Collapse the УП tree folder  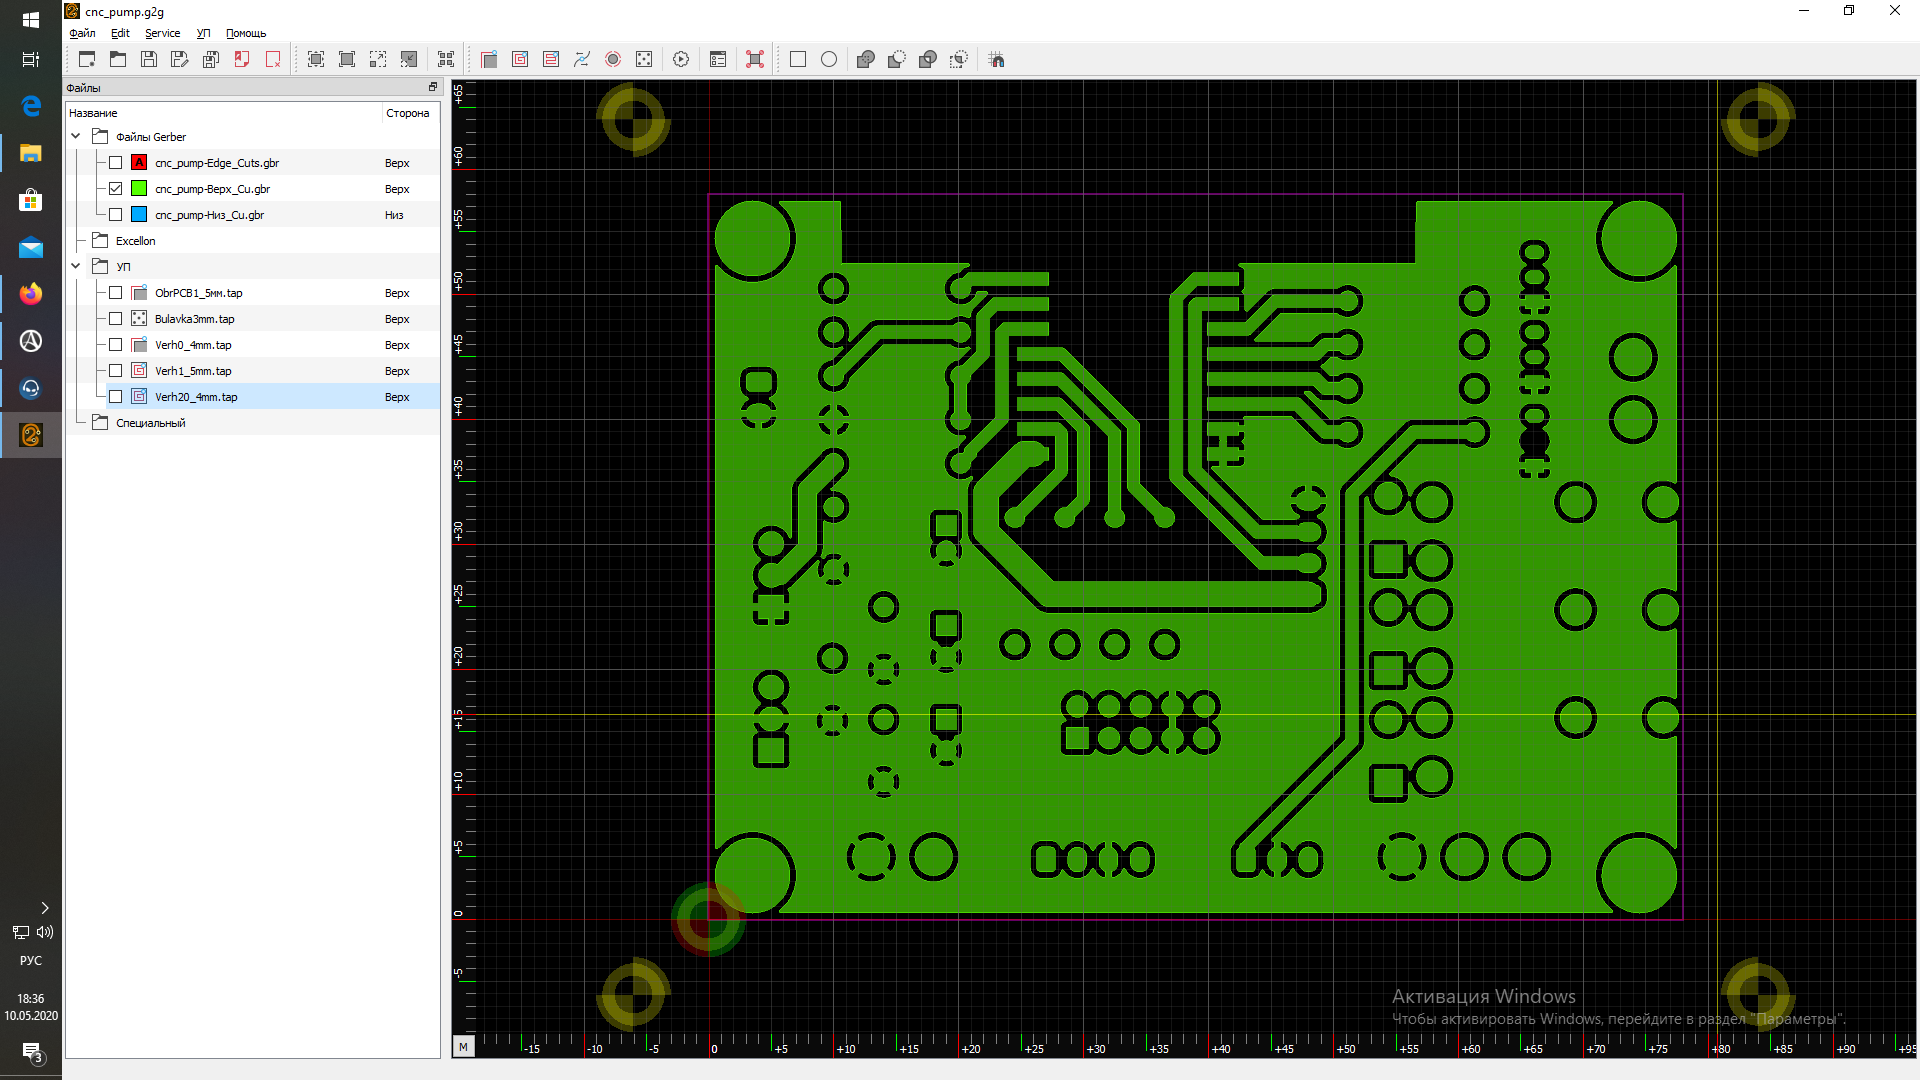(x=76, y=267)
